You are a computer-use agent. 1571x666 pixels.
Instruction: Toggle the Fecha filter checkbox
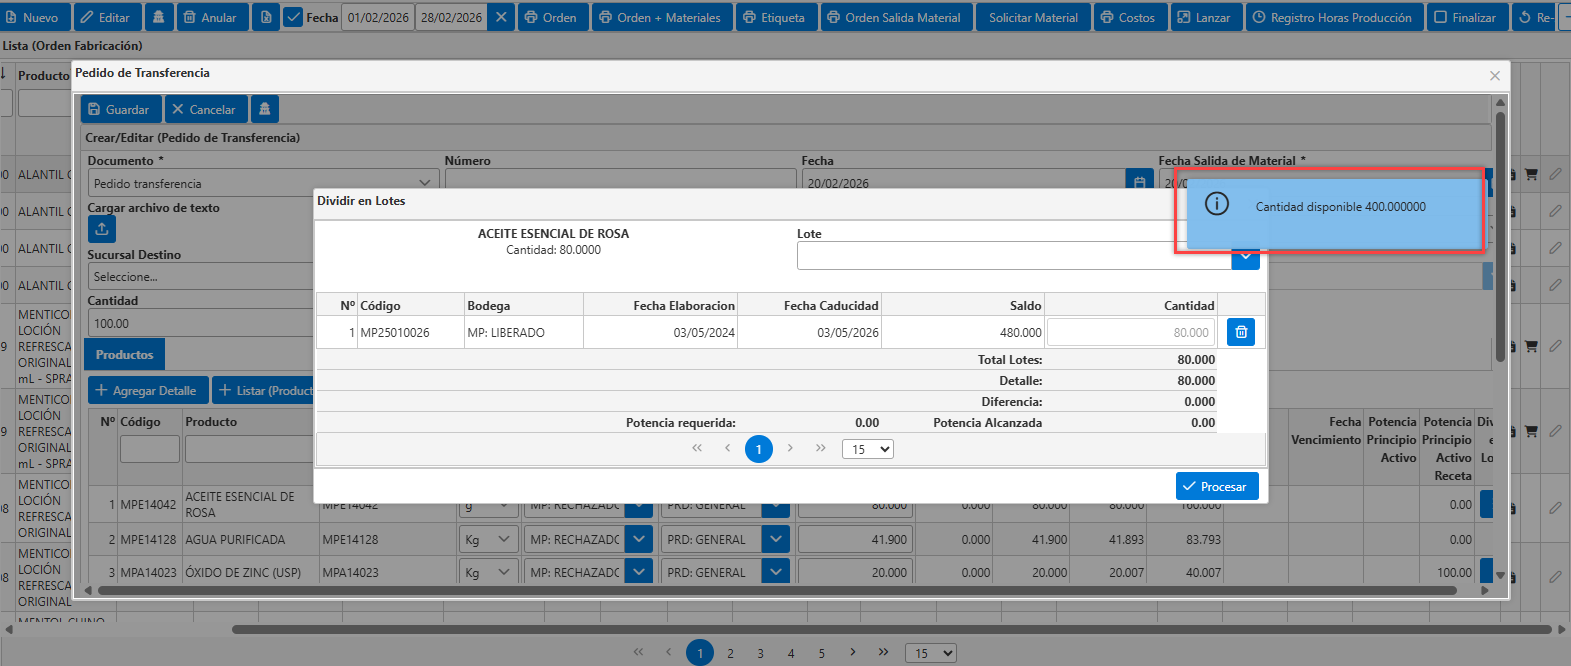click(x=293, y=17)
